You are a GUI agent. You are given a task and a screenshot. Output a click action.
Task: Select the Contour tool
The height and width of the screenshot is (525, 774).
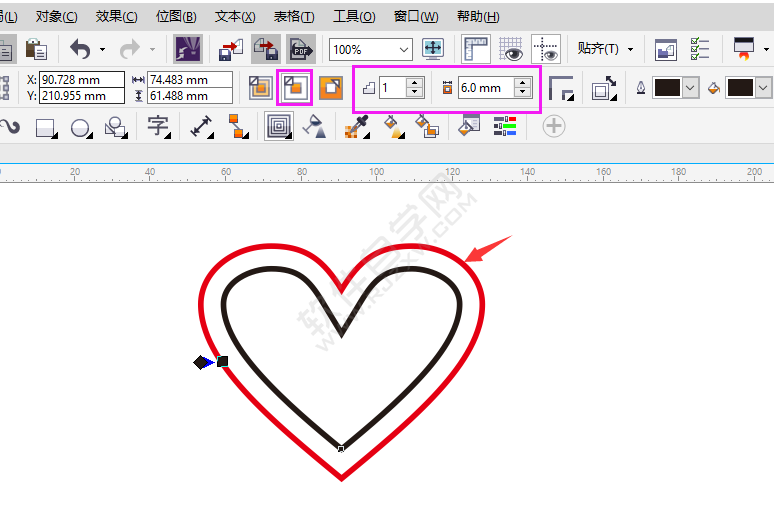click(279, 126)
